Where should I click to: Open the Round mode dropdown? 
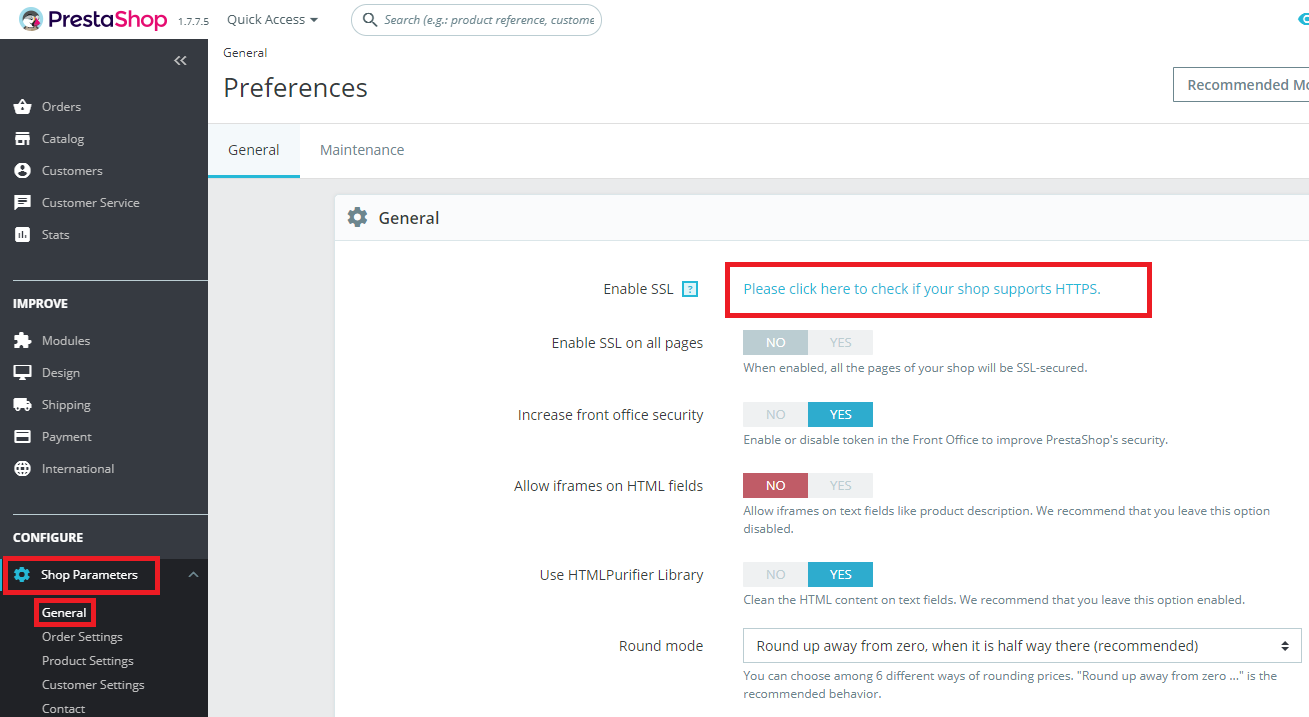pyautogui.click(x=1021, y=646)
